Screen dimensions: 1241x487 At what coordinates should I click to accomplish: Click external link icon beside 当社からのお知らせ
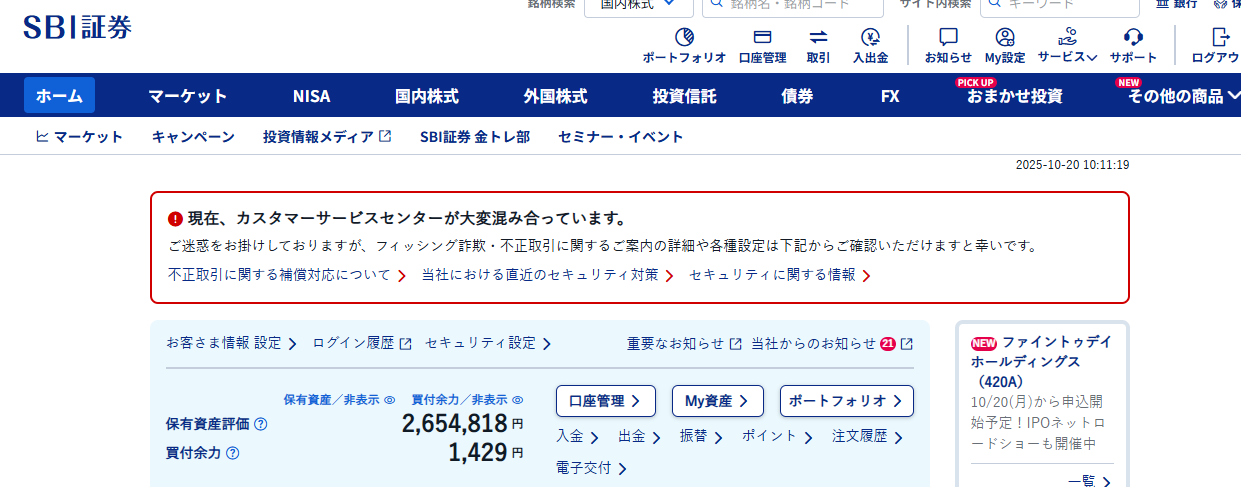[x=906, y=343]
